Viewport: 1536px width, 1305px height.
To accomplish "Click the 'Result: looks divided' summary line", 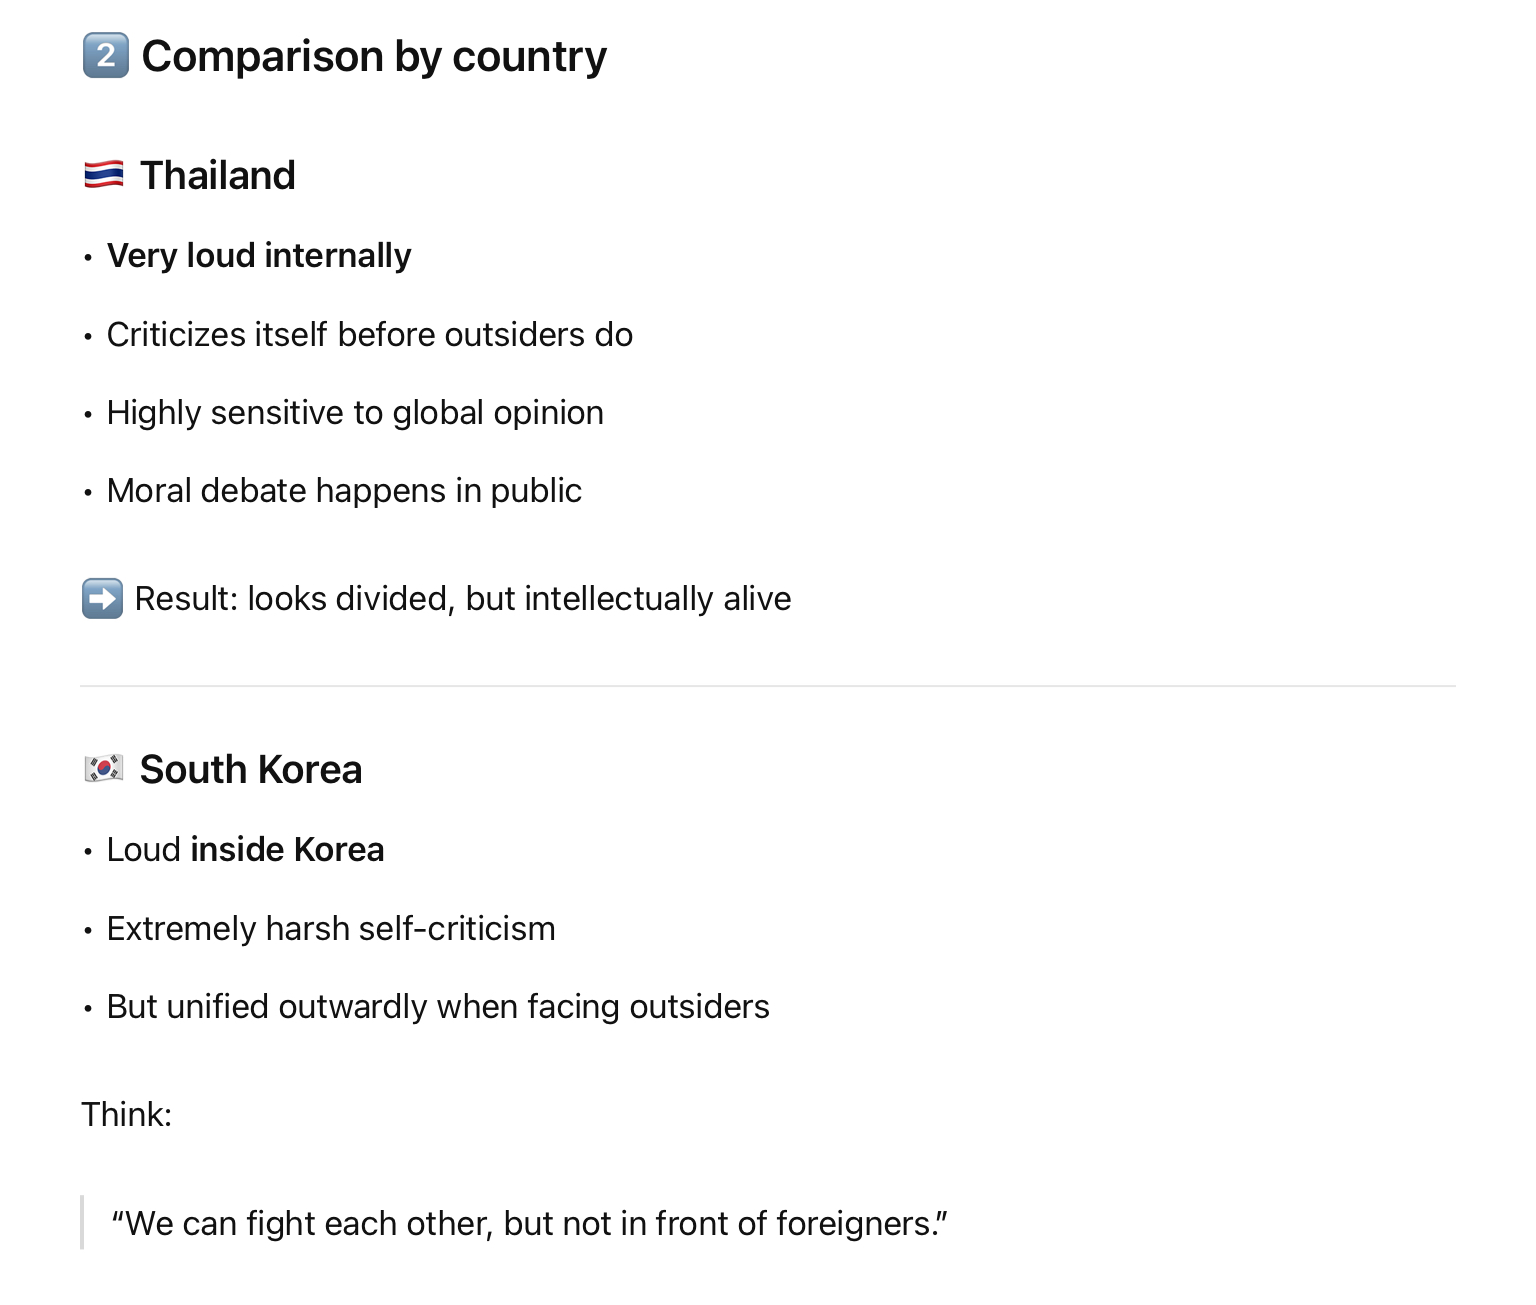I will [462, 599].
